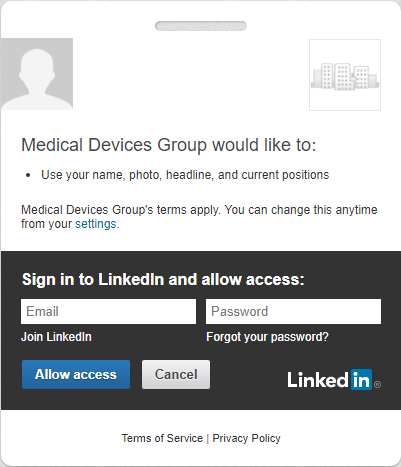This screenshot has width=401, height=467.
Task: Click the white Linked wordmark in the logo
Action: pos(318,380)
